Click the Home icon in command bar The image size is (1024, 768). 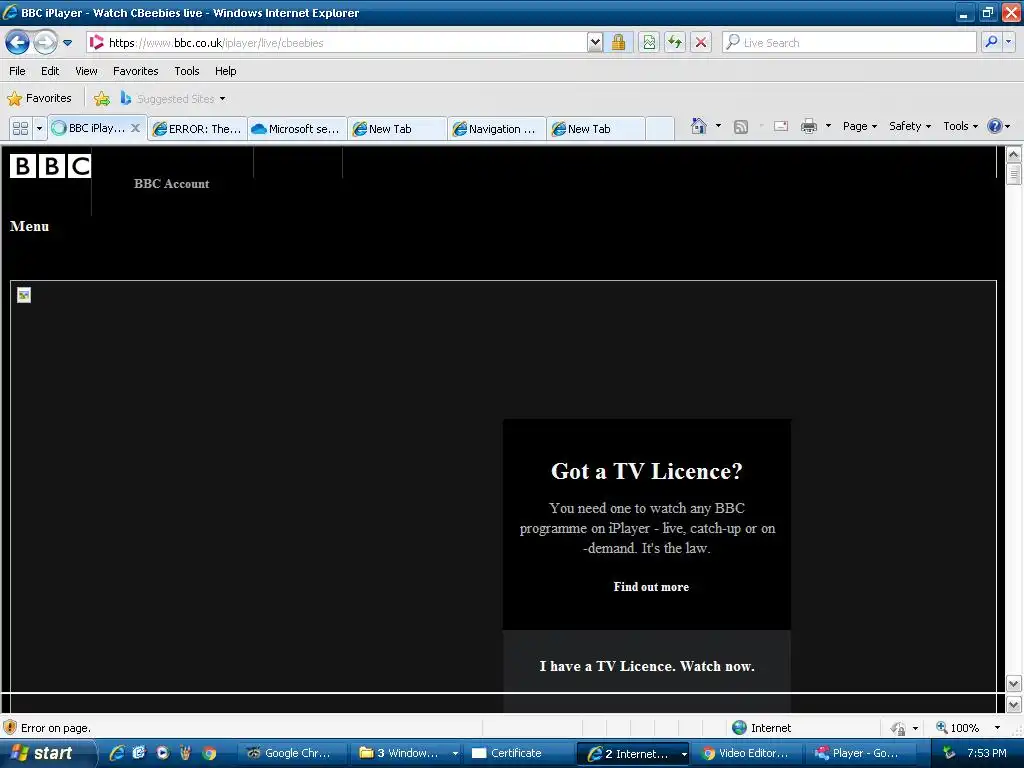(x=699, y=126)
